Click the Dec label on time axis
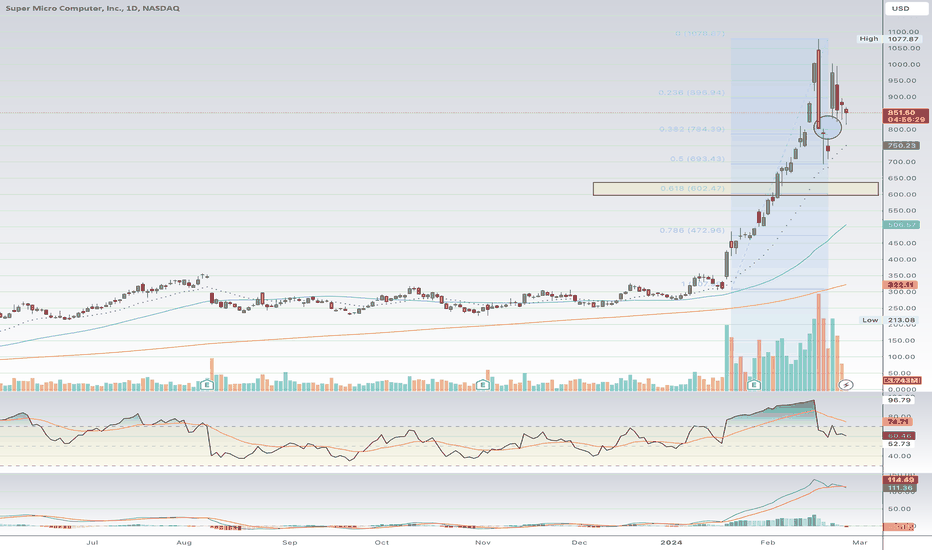 click(579, 542)
